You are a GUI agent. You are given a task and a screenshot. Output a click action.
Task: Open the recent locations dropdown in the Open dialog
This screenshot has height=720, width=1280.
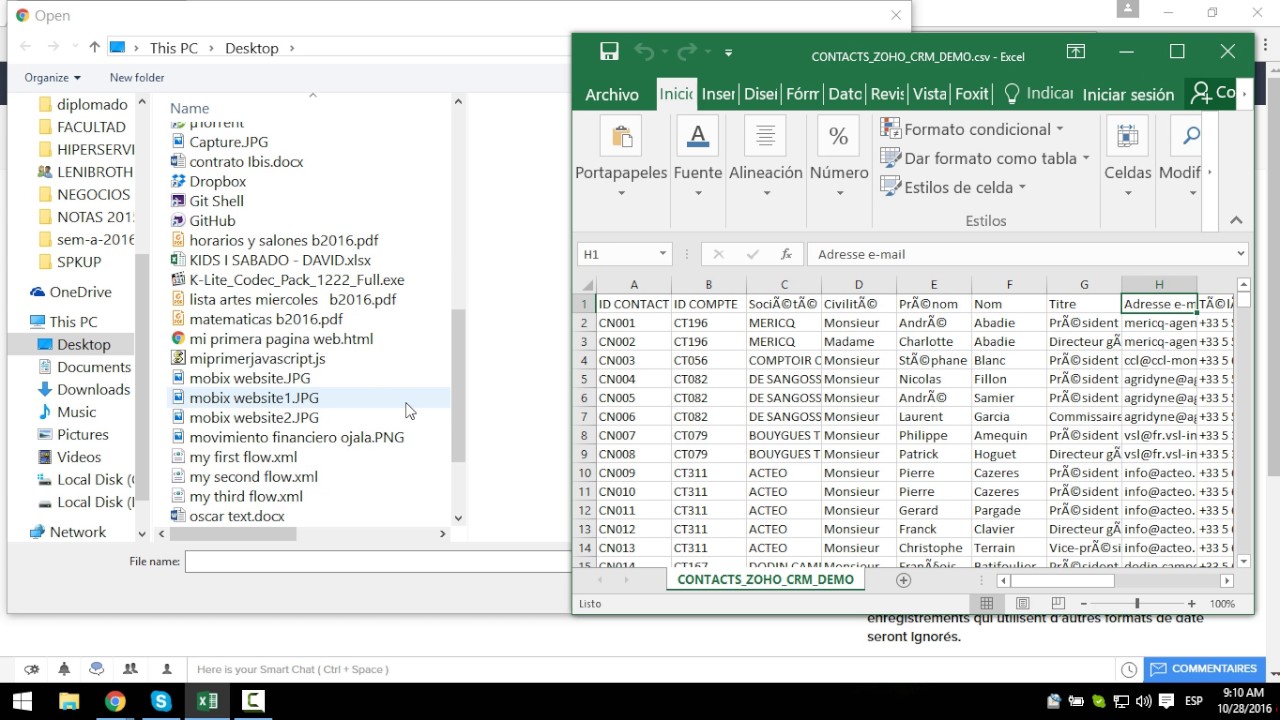coord(74,47)
